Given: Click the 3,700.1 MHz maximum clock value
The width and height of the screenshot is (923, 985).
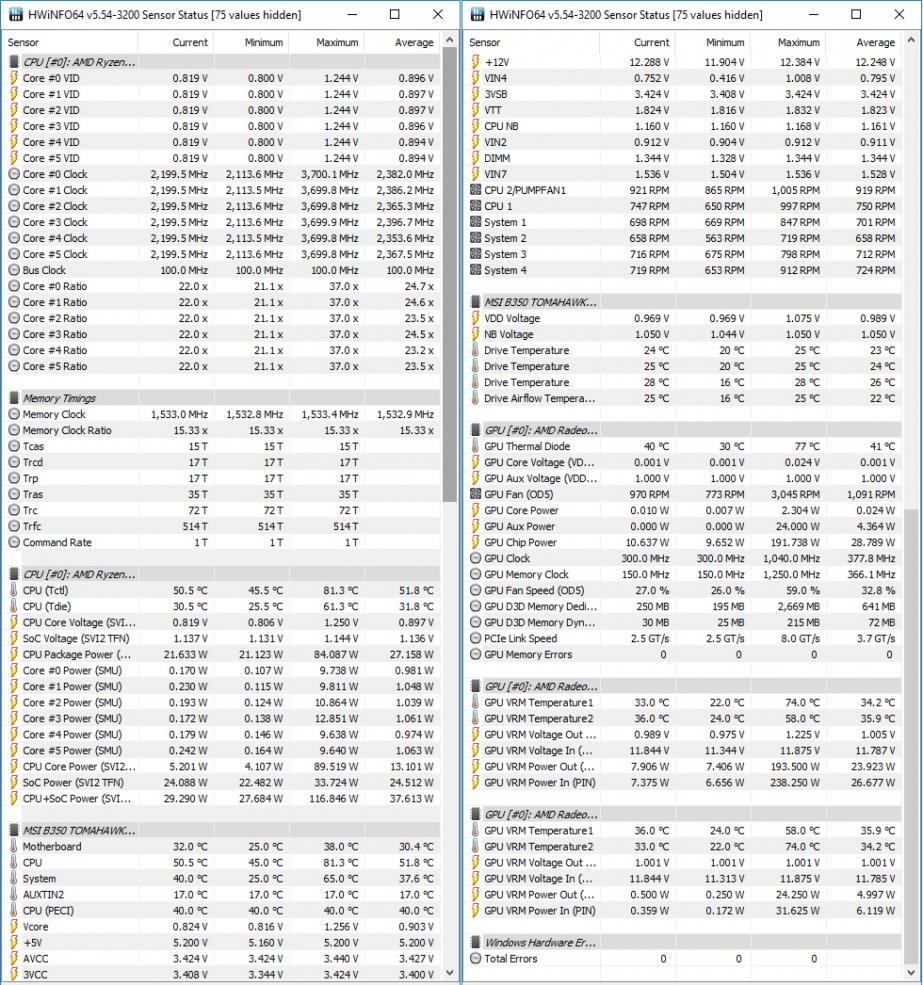Looking at the screenshot, I should click(x=330, y=174).
